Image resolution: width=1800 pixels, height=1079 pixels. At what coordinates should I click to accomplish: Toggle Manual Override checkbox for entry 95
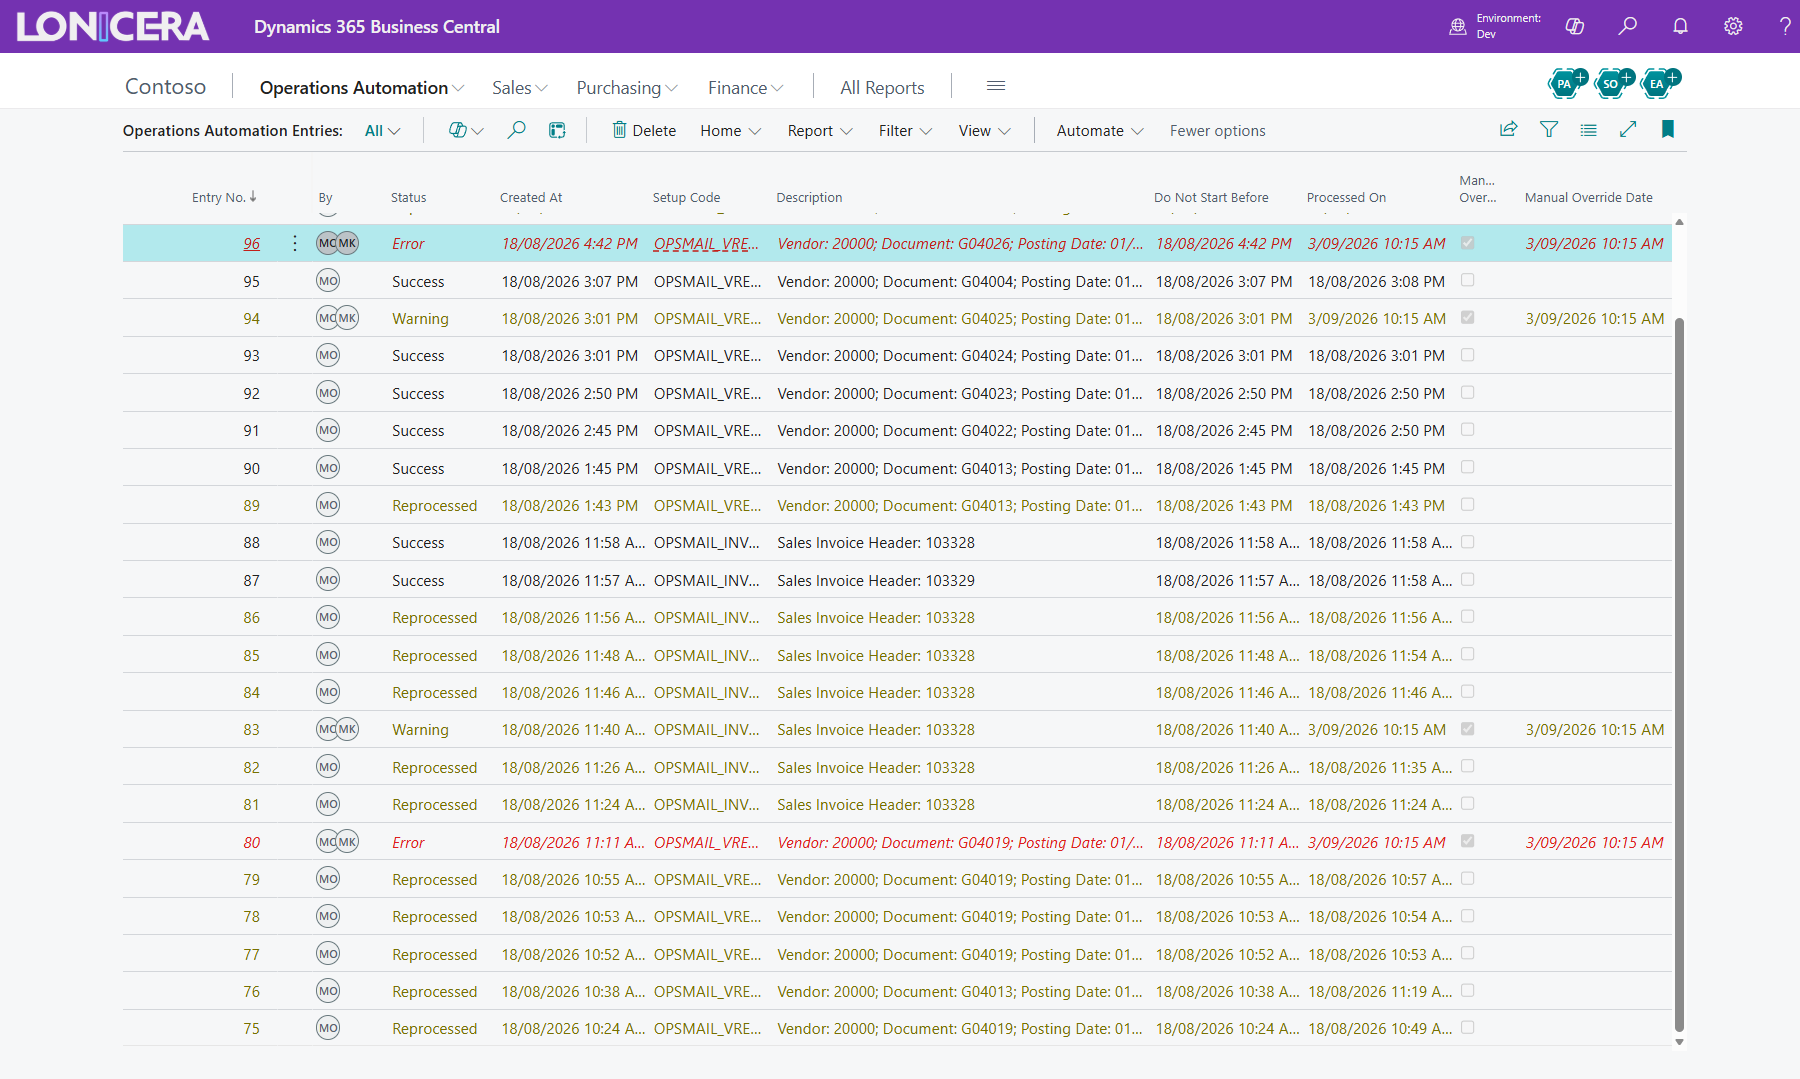[x=1467, y=281]
